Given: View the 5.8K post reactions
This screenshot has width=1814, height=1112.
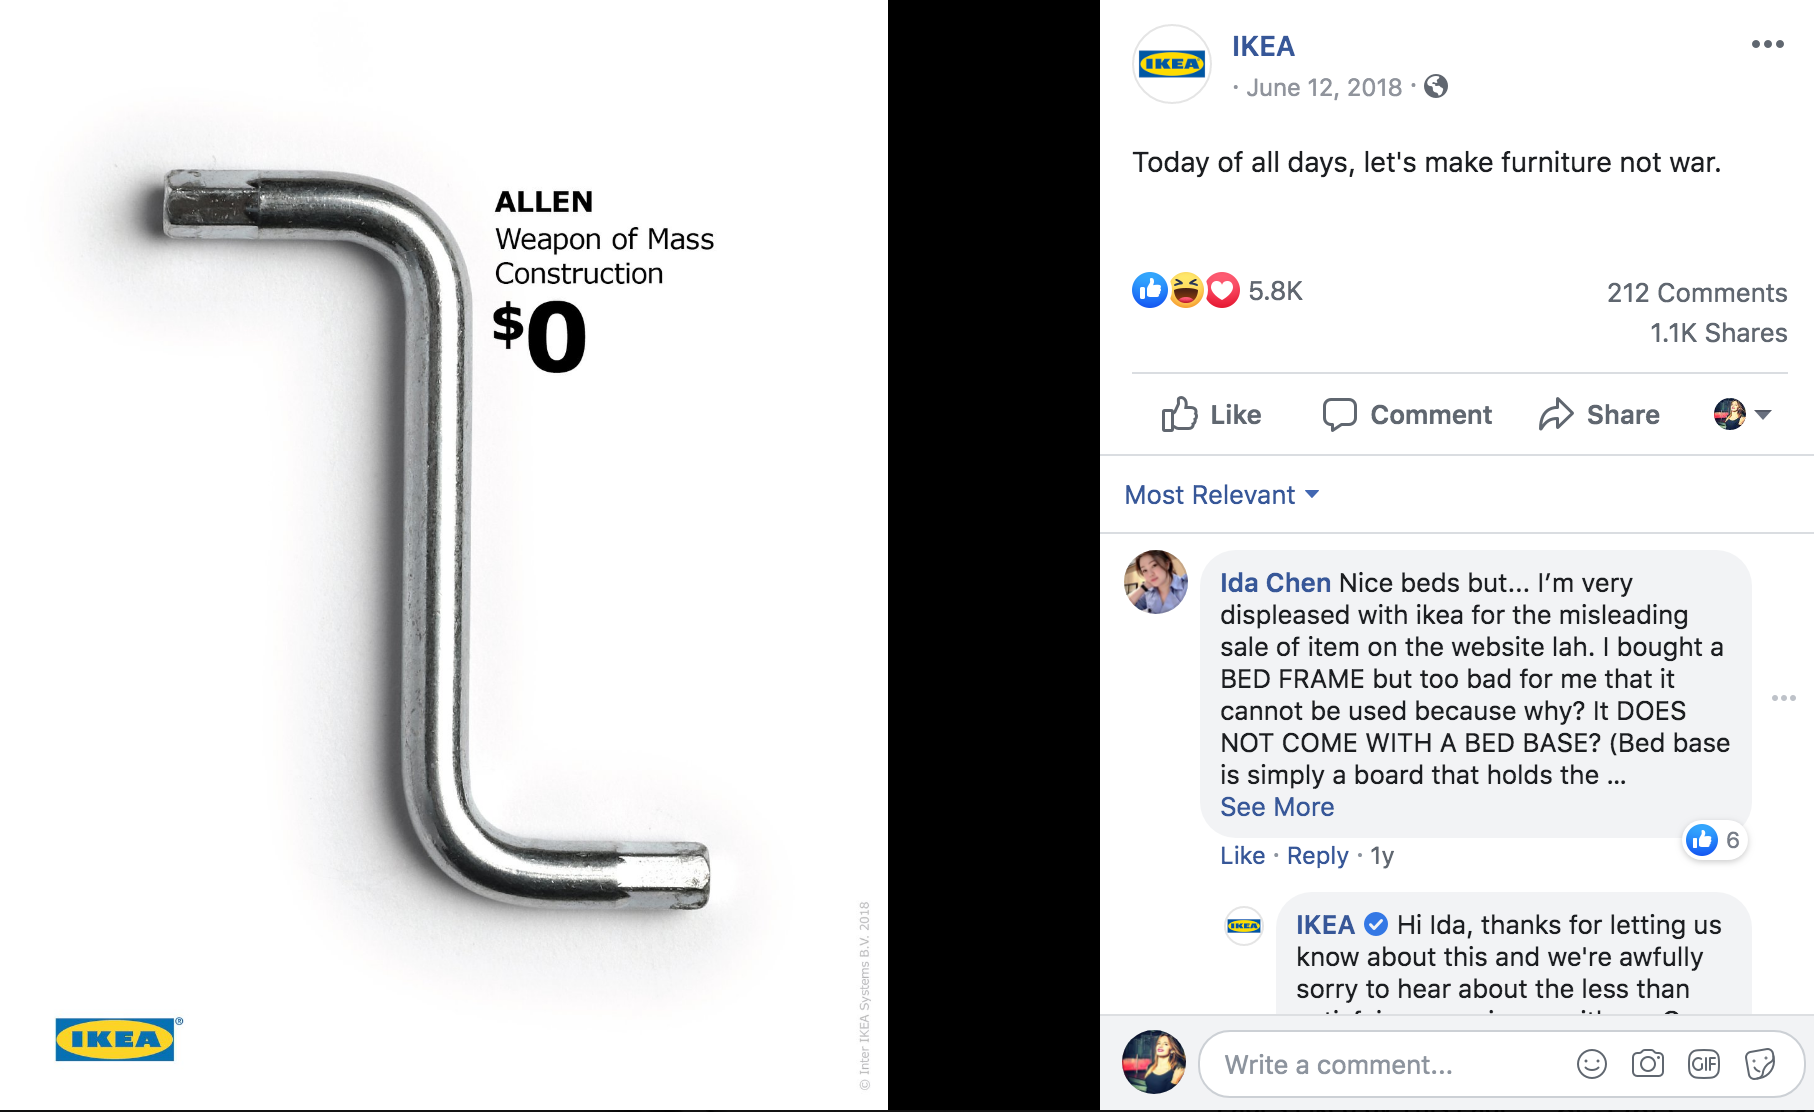Looking at the screenshot, I should (1275, 291).
